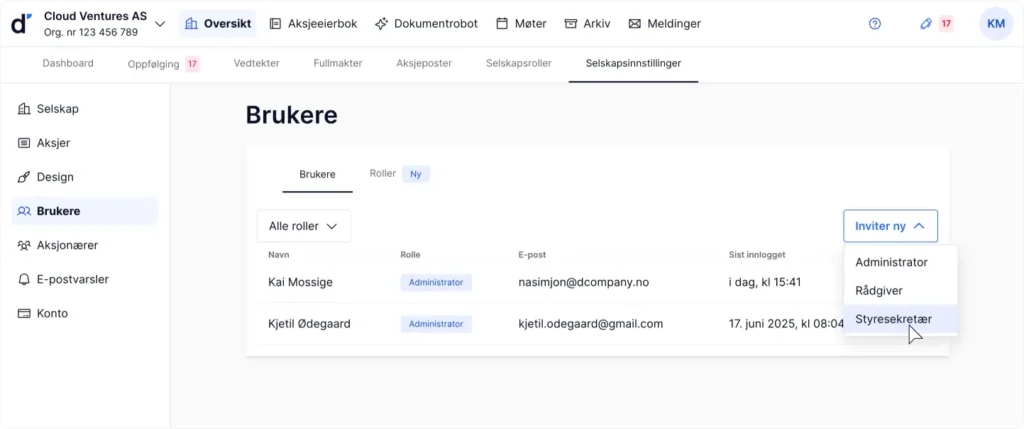Open Arkiv in the top navigation
1024x429 pixels.
point(587,23)
